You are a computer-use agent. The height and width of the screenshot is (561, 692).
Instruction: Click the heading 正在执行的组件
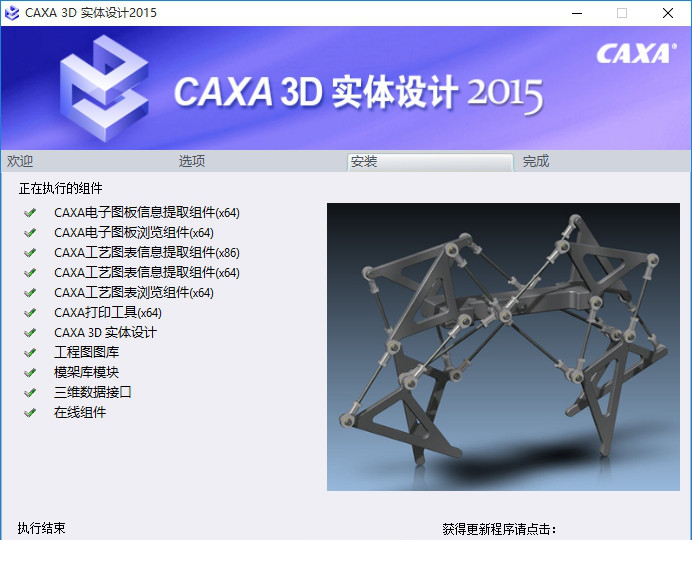click(x=60, y=188)
